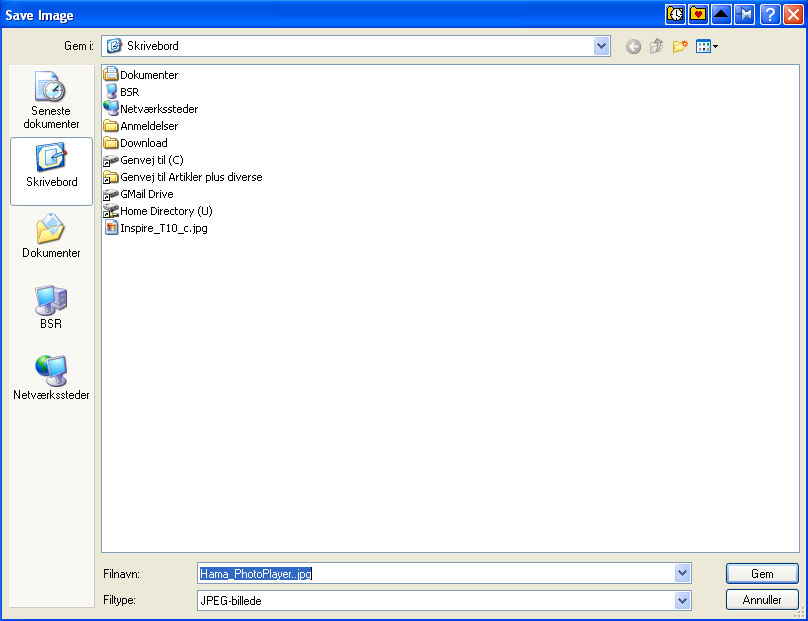The image size is (808, 621).
Task: Expand the Filtype dropdown
Action: 682,600
